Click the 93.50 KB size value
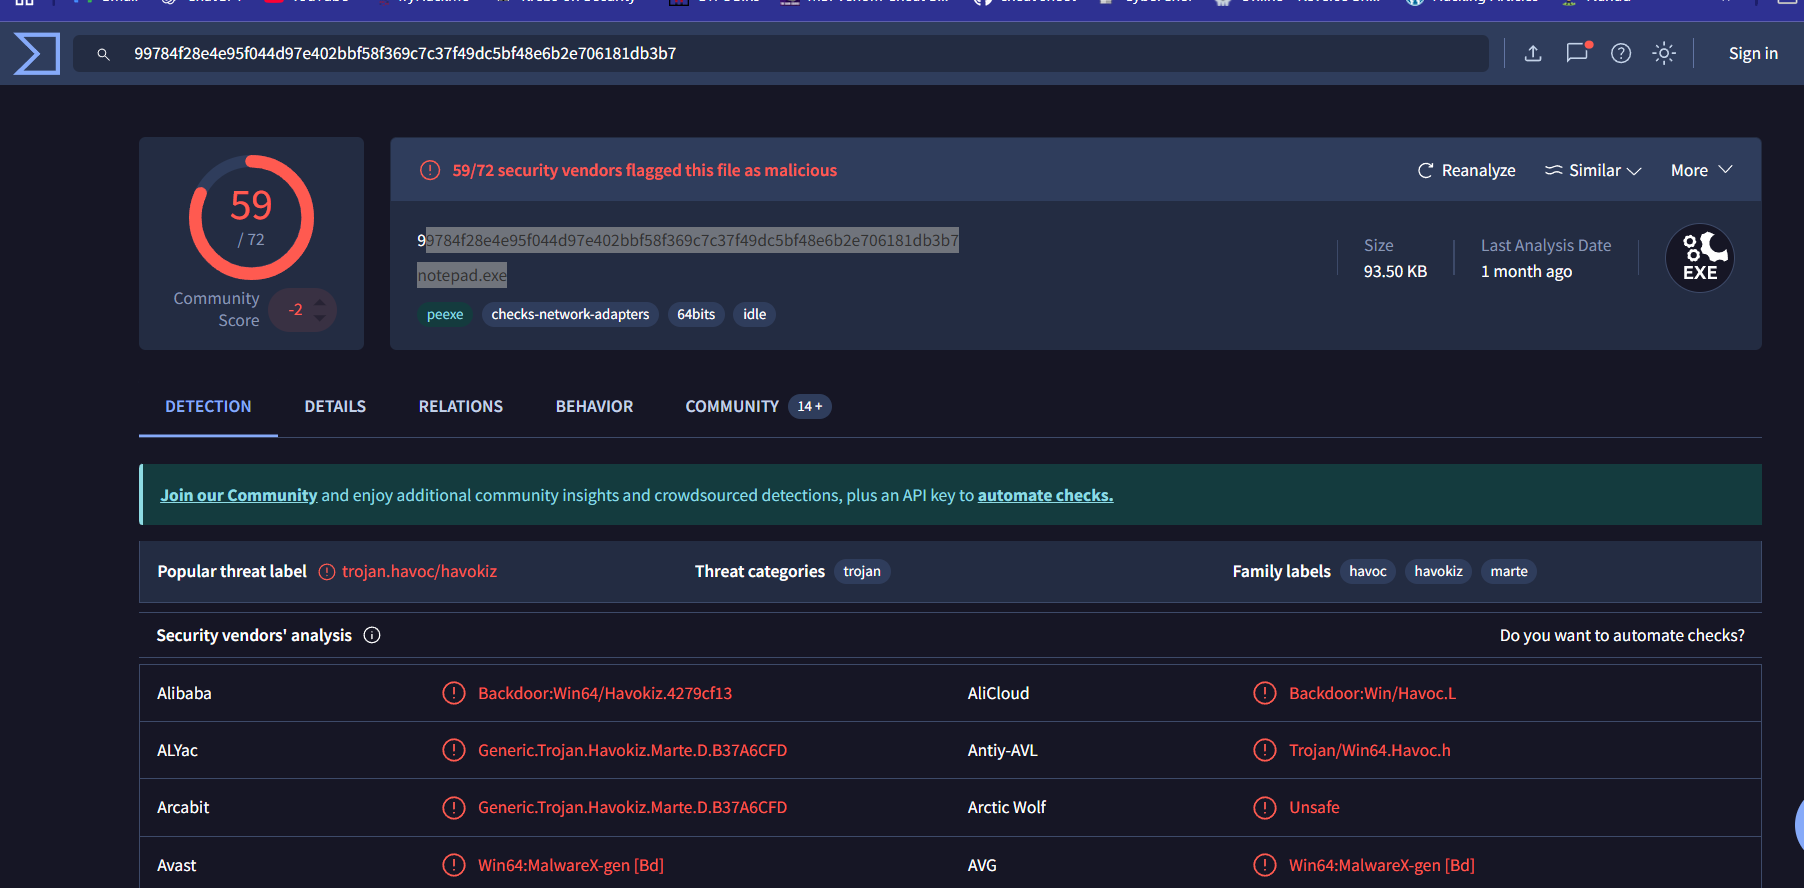The width and height of the screenshot is (1804, 888). click(1395, 271)
